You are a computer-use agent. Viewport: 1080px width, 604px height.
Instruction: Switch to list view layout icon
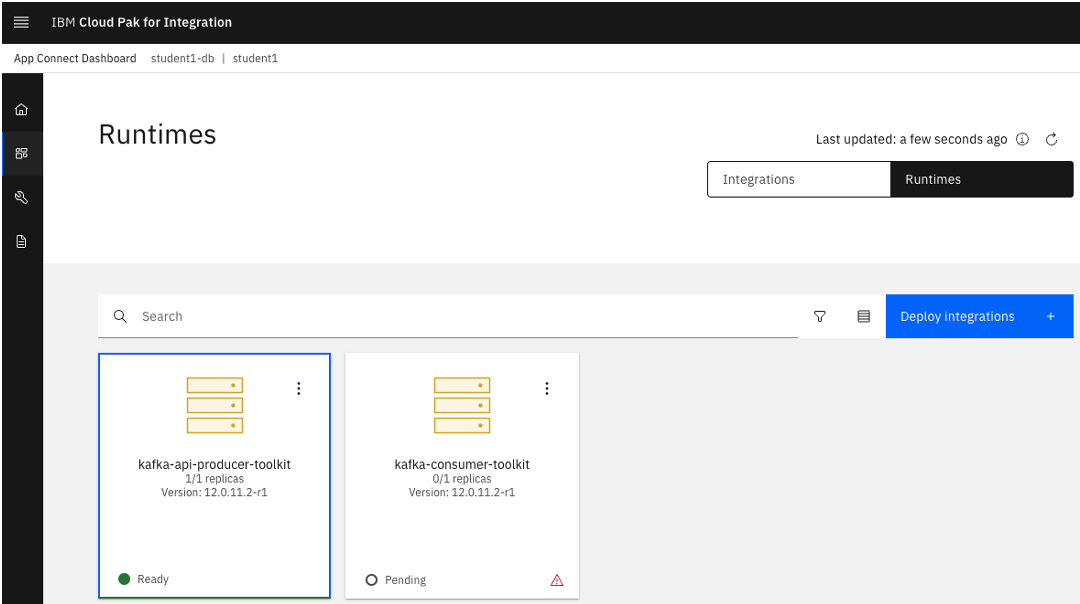[x=864, y=316]
